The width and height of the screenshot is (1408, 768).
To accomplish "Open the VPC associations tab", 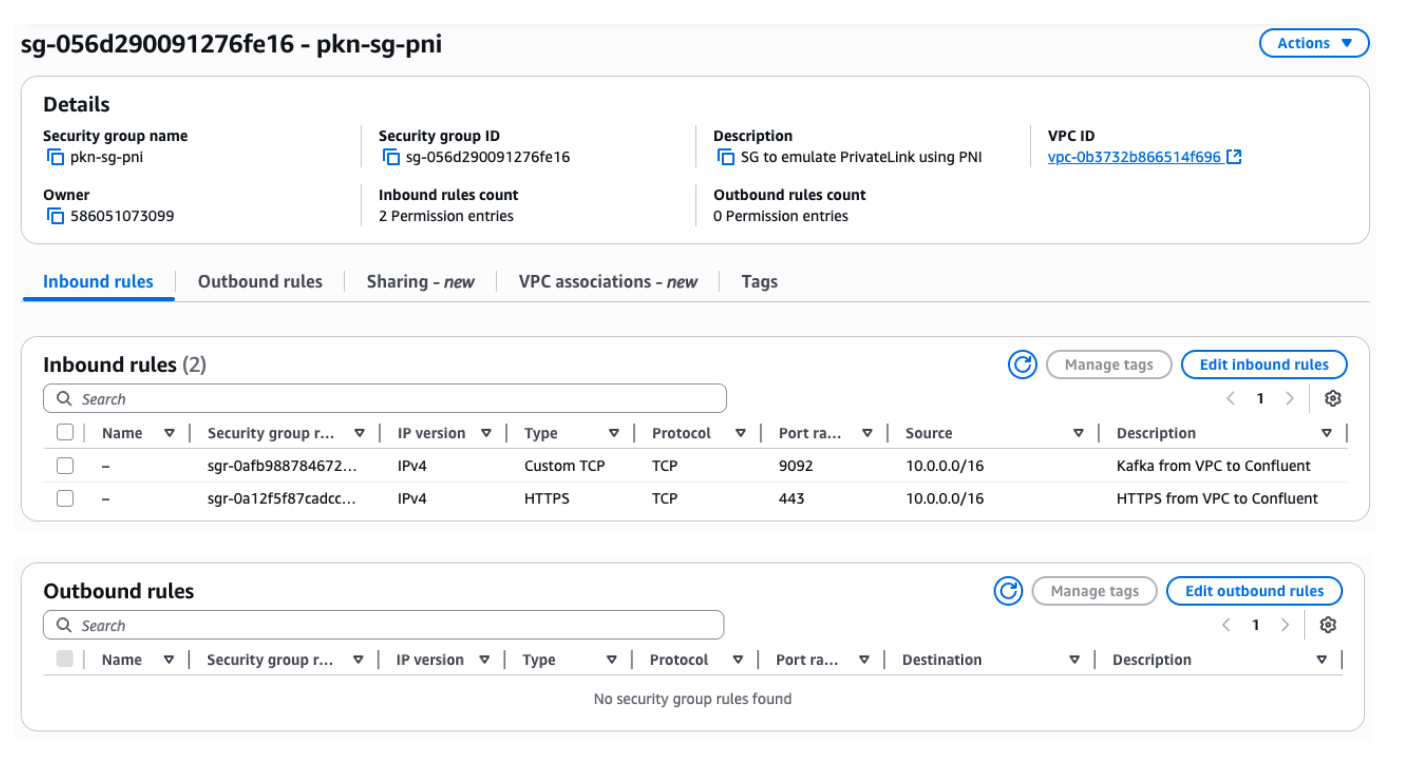I will click(x=607, y=281).
